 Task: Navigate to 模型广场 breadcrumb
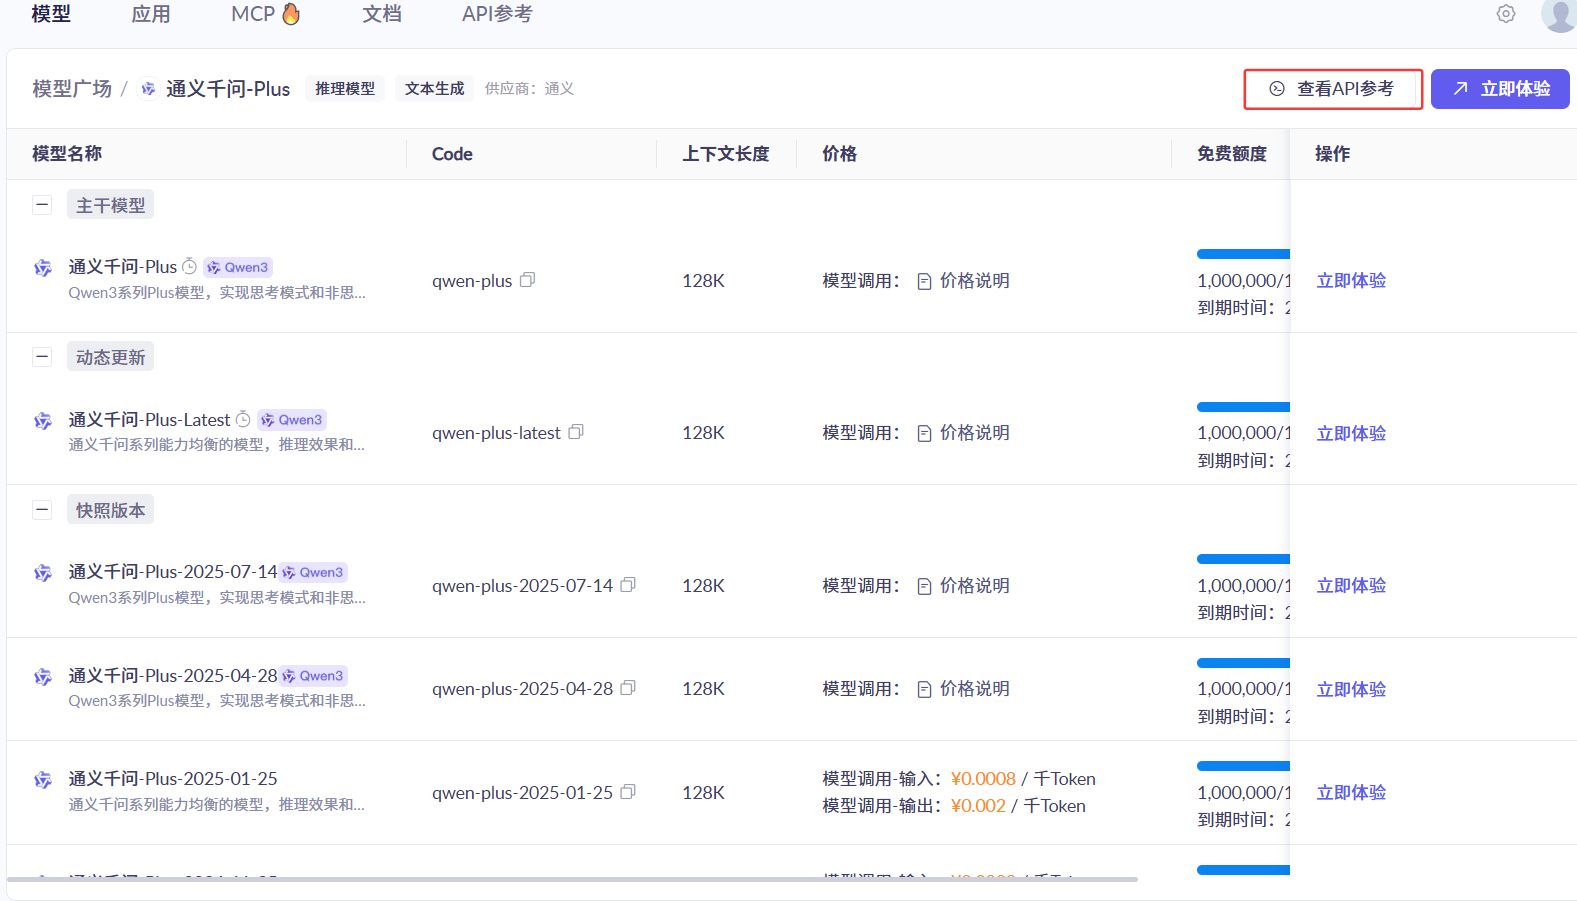click(72, 89)
